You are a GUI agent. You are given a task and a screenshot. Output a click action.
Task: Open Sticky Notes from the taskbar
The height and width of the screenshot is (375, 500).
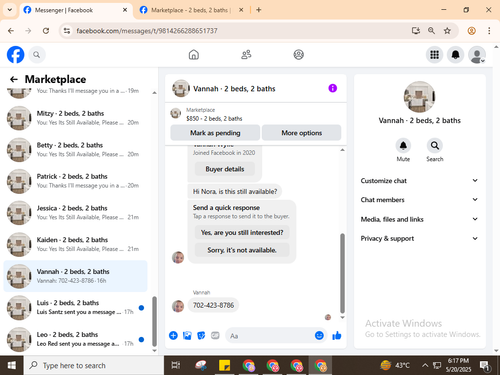(x=224, y=365)
